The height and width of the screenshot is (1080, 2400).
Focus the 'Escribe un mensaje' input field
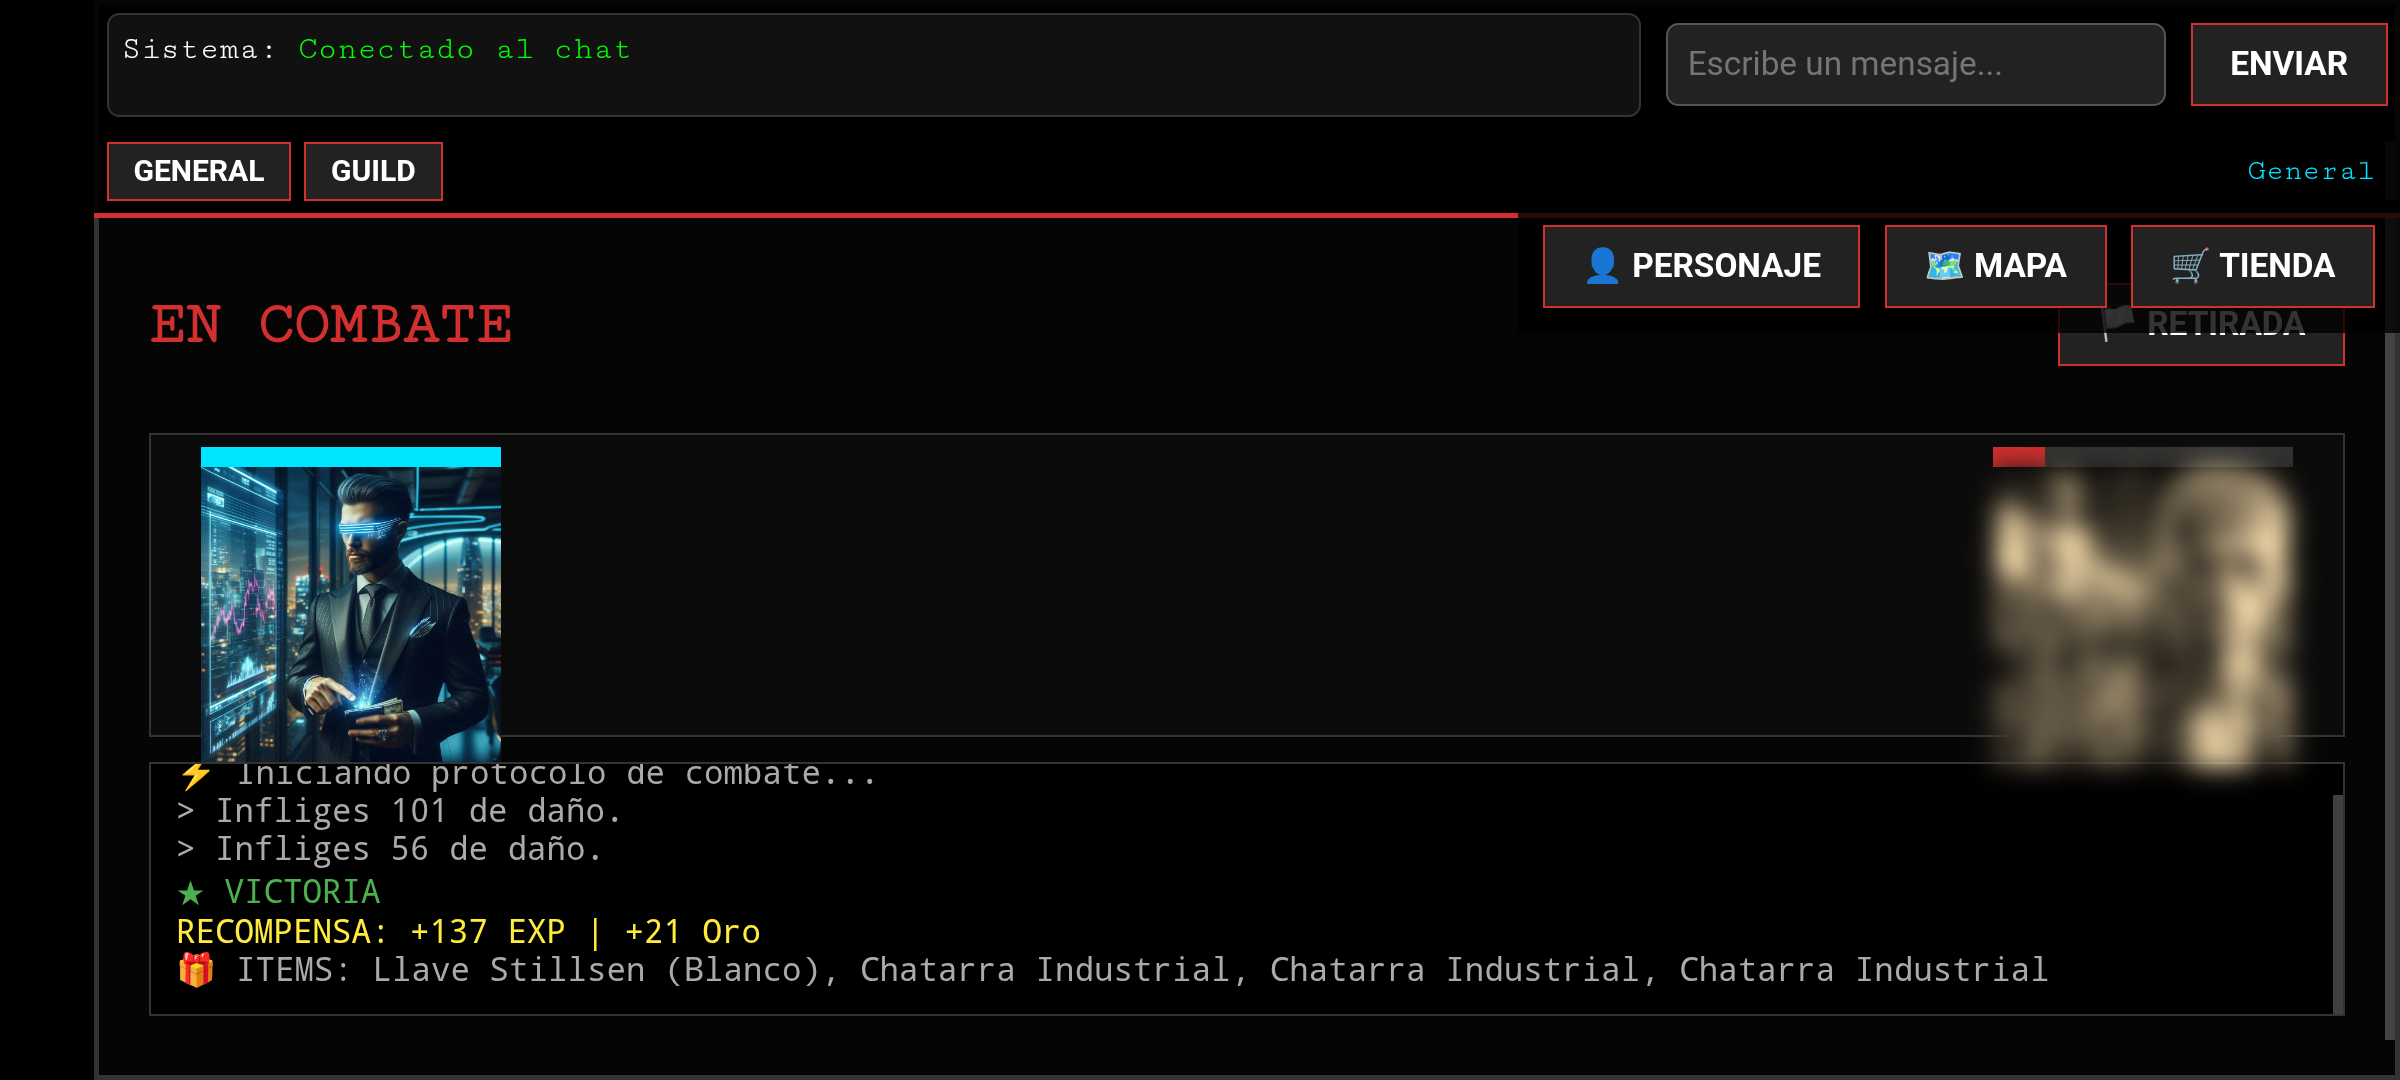pyautogui.click(x=1915, y=64)
